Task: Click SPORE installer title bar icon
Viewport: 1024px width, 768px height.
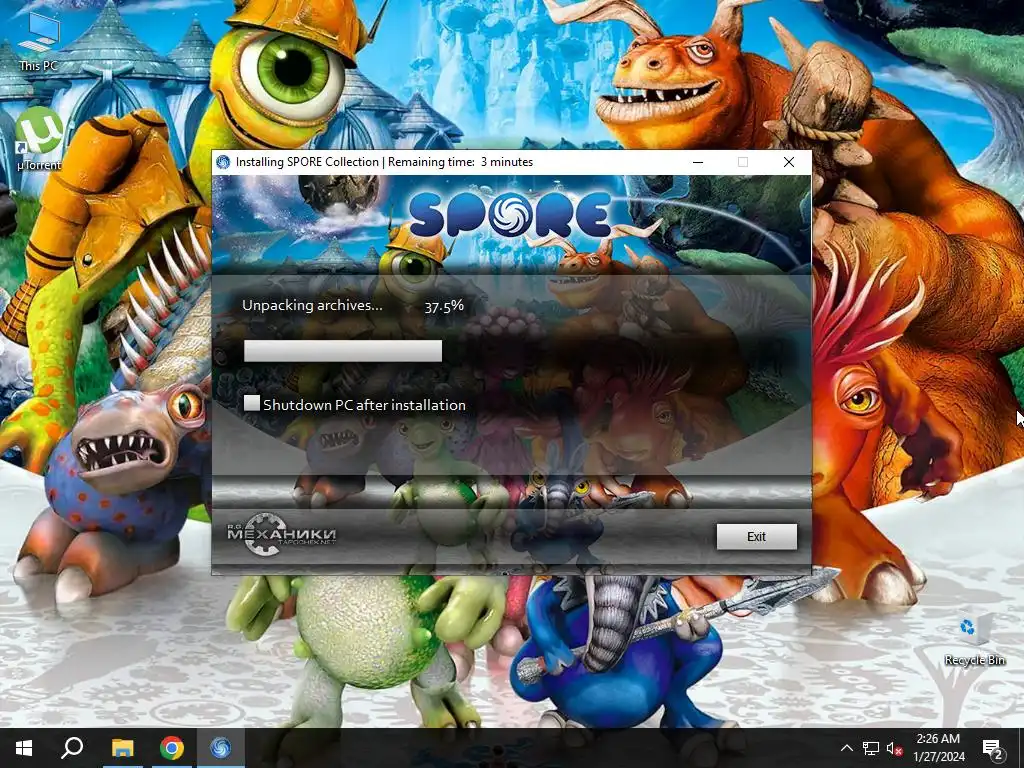Action: [223, 162]
